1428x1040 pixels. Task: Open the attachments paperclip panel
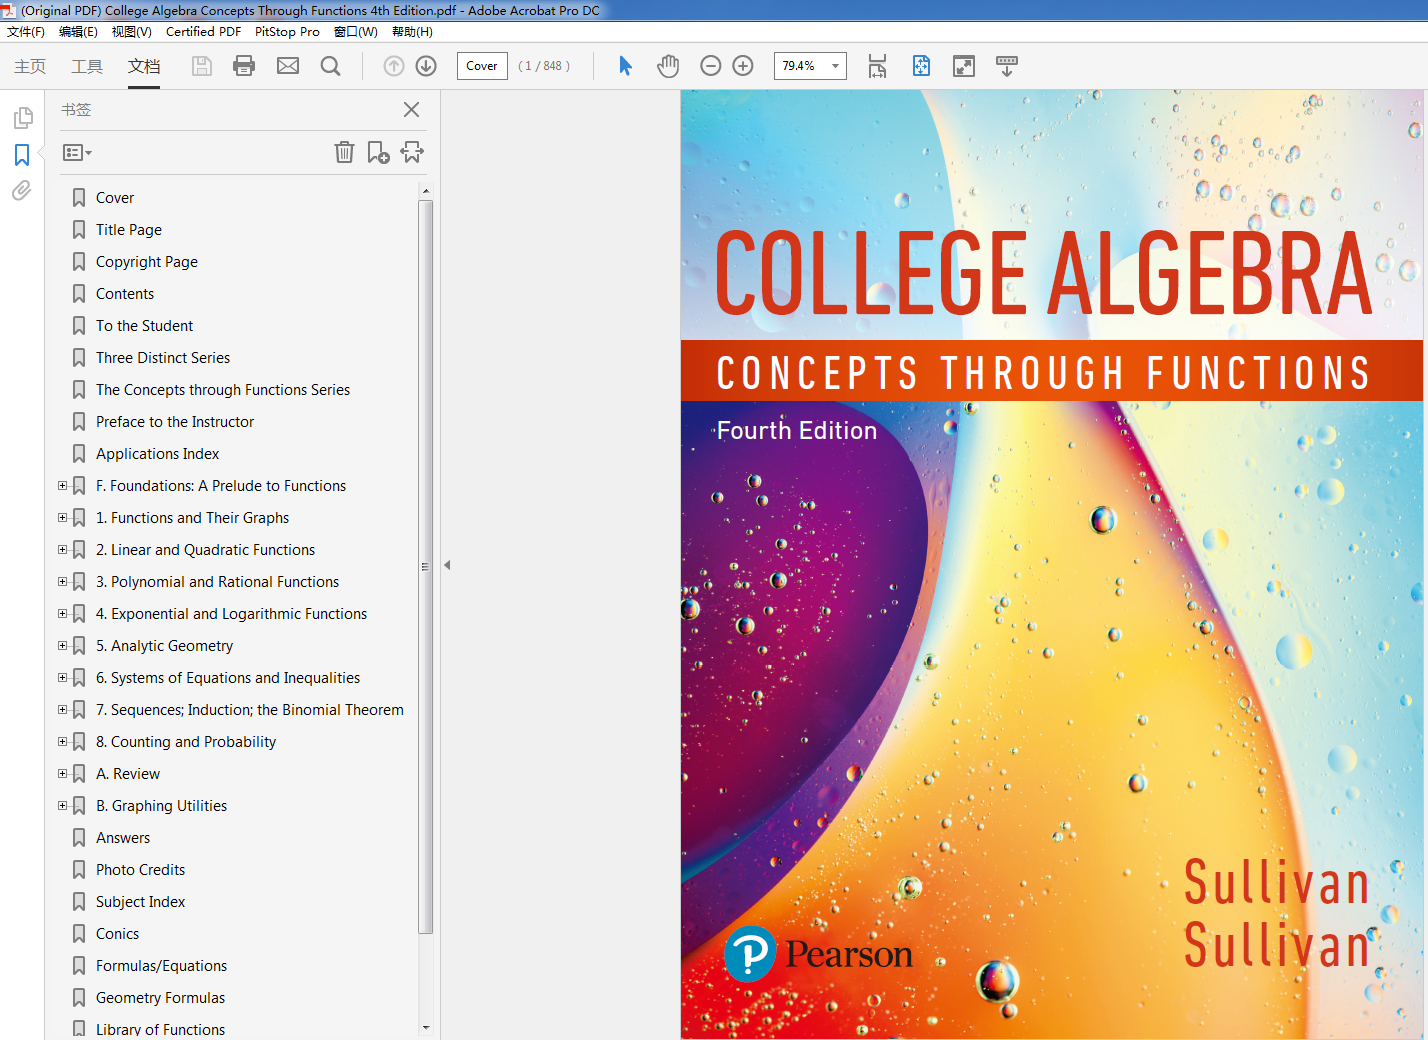pyautogui.click(x=22, y=190)
